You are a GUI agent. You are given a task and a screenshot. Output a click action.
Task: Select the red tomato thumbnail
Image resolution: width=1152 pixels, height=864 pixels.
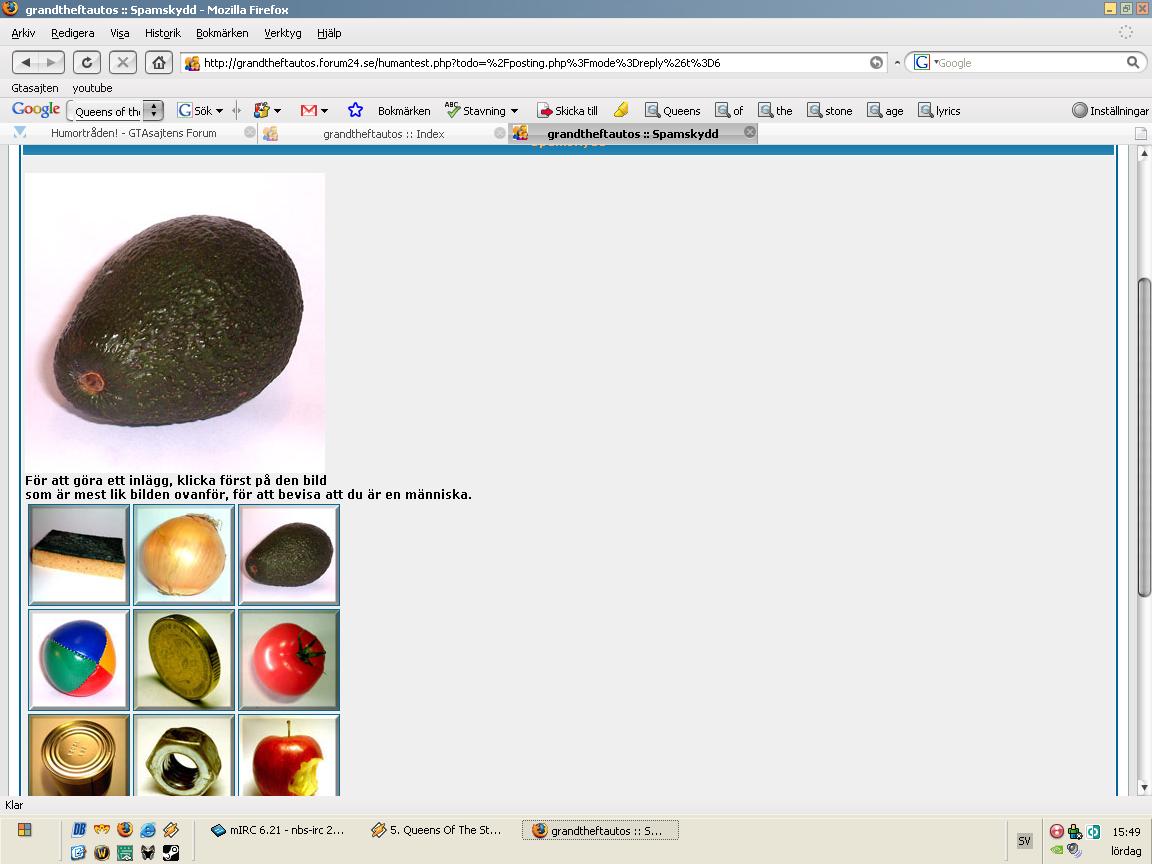click(x=289, y=660)
